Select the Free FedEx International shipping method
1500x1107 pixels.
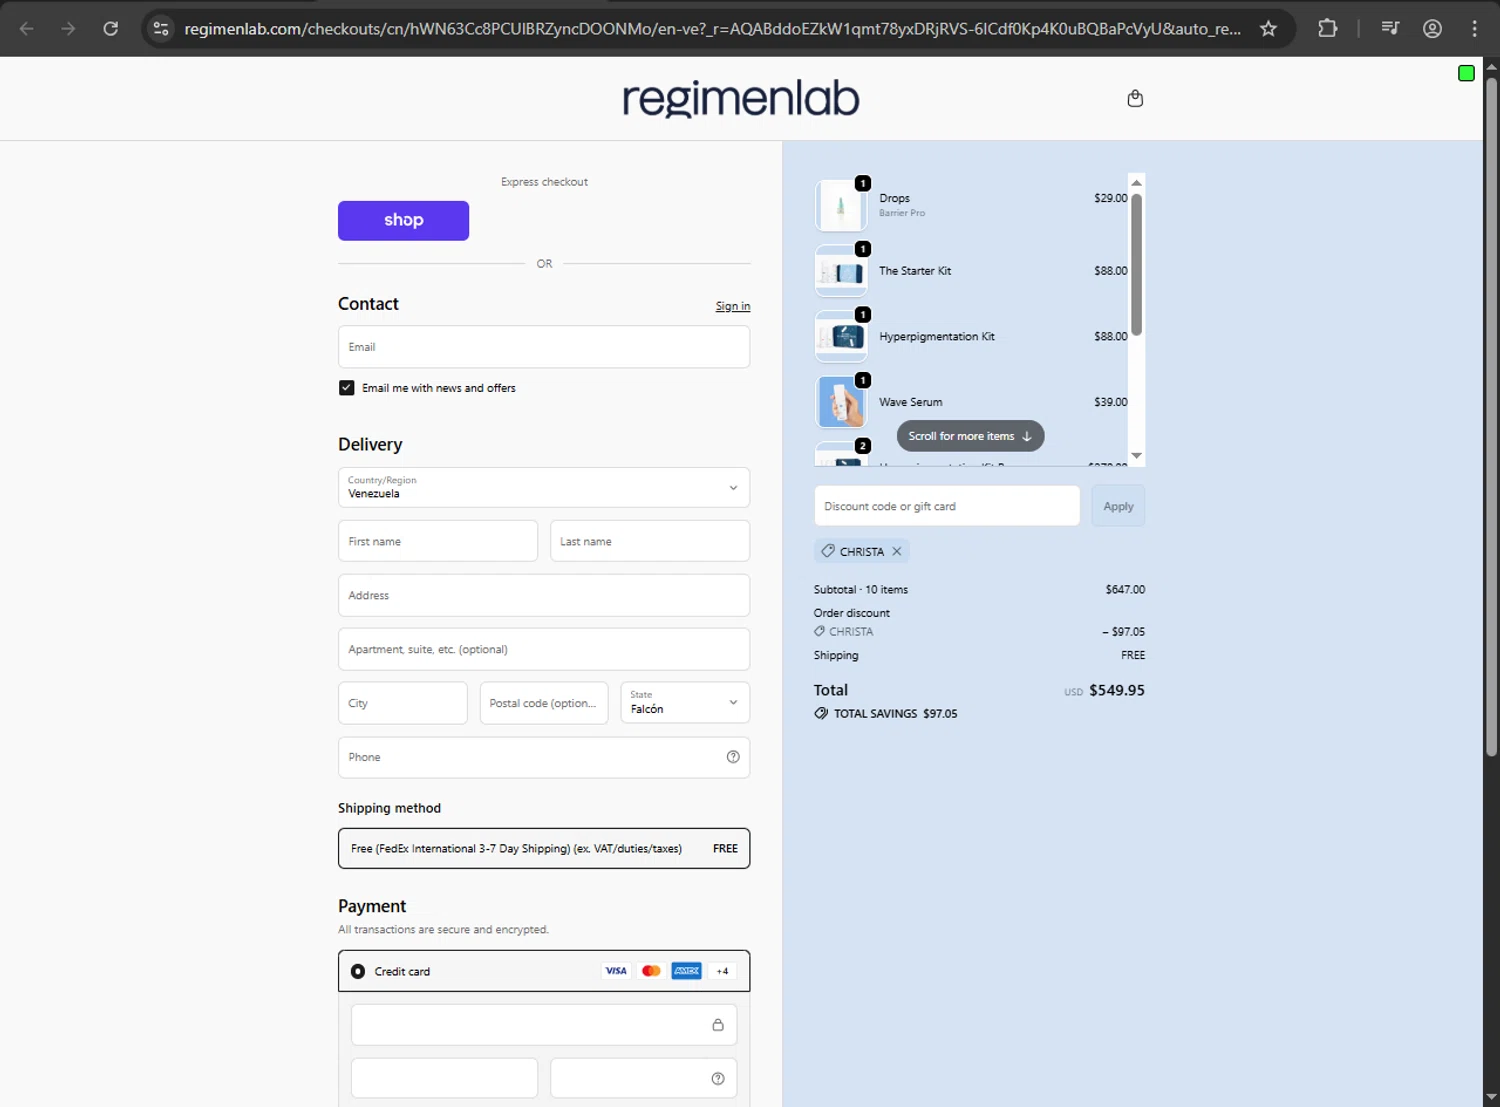point(544,848)
